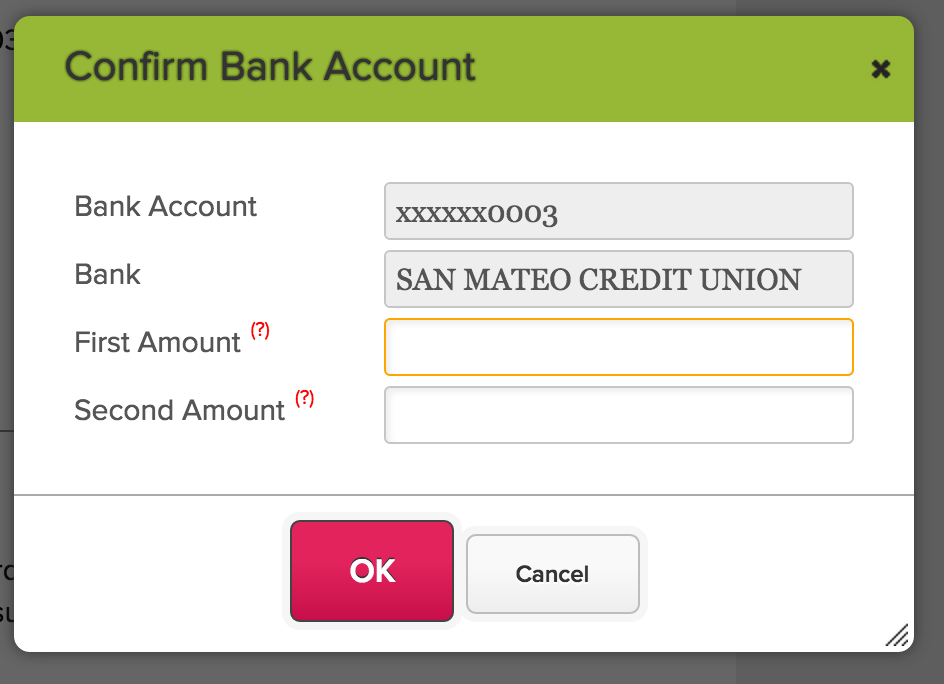Open the First Amount help tooltip

click(x=260, y=331)
